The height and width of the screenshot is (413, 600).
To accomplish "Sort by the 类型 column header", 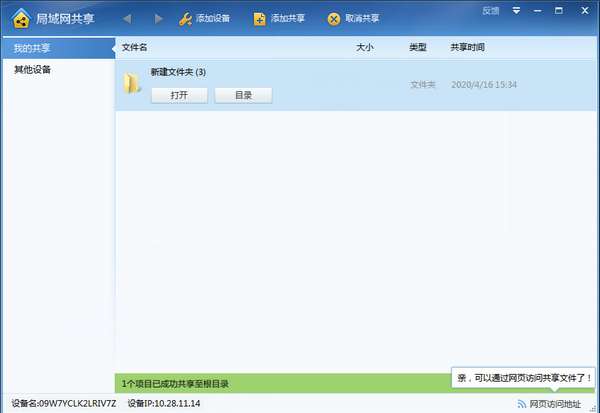I will (x=417, y=47).
